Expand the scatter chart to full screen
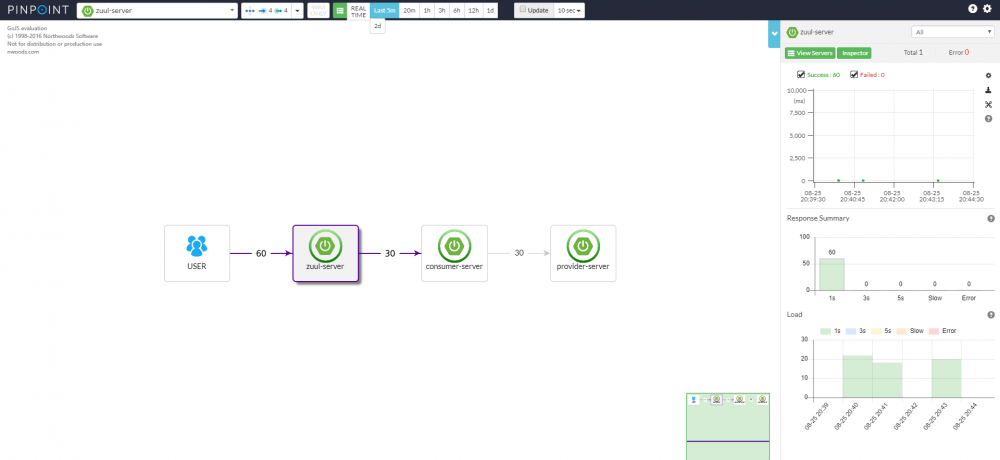This screenshot has height=460, width=1000. [x=989, y=105]
